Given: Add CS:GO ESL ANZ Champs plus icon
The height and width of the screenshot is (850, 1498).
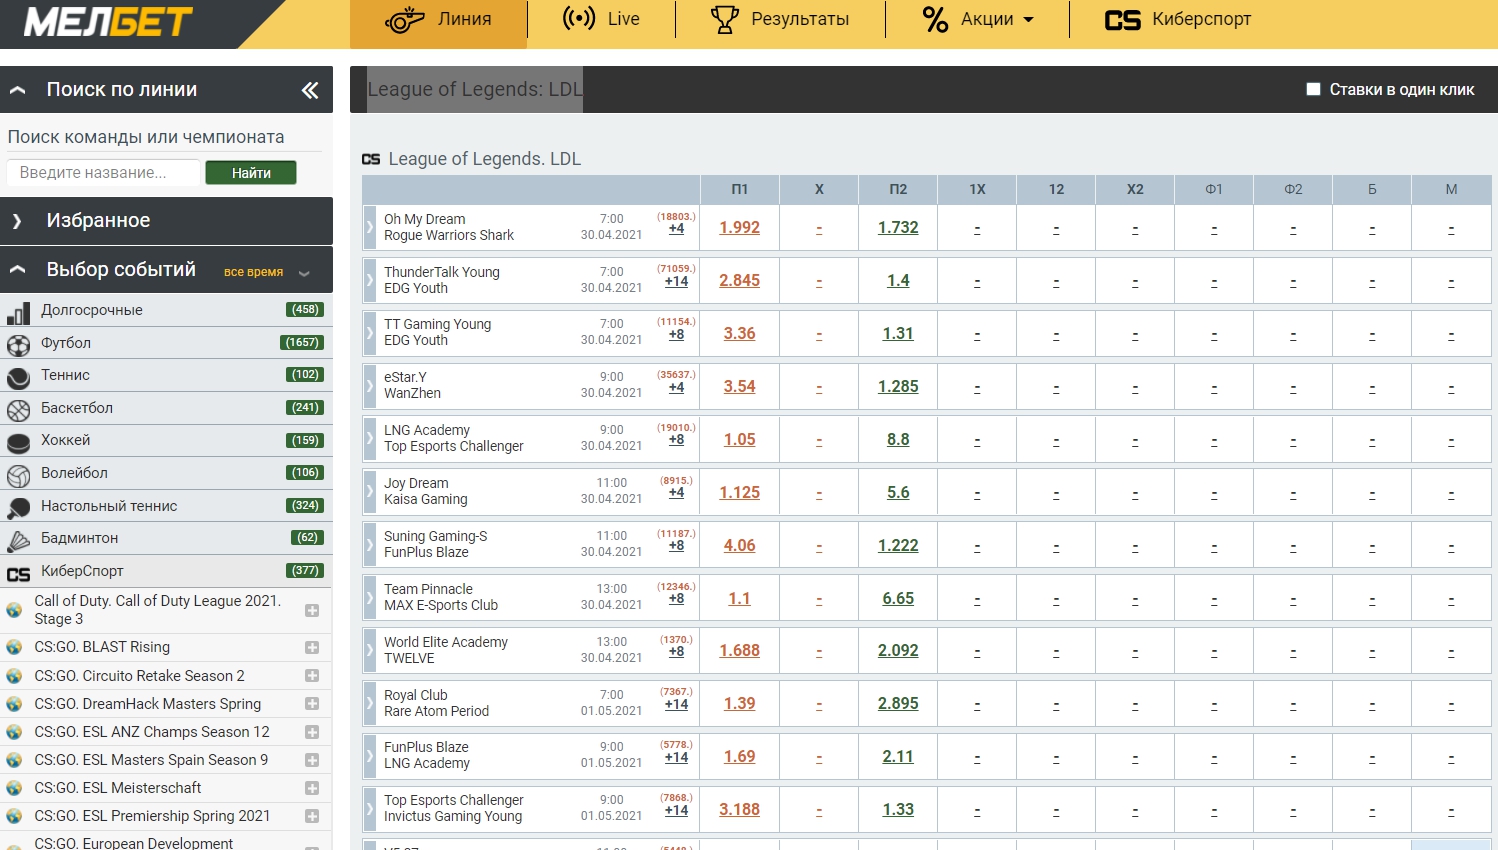Looking at the screenshot, I should point(312,732).
